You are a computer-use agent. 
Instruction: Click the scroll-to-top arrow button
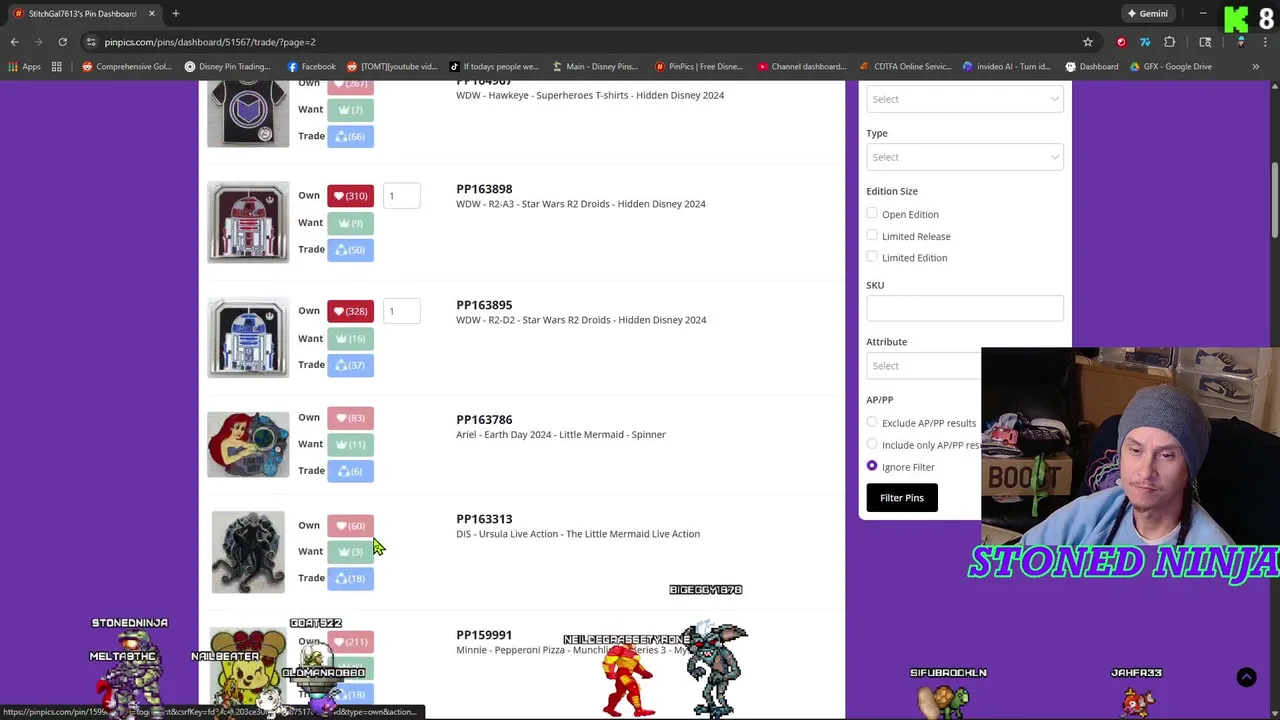1246,678
